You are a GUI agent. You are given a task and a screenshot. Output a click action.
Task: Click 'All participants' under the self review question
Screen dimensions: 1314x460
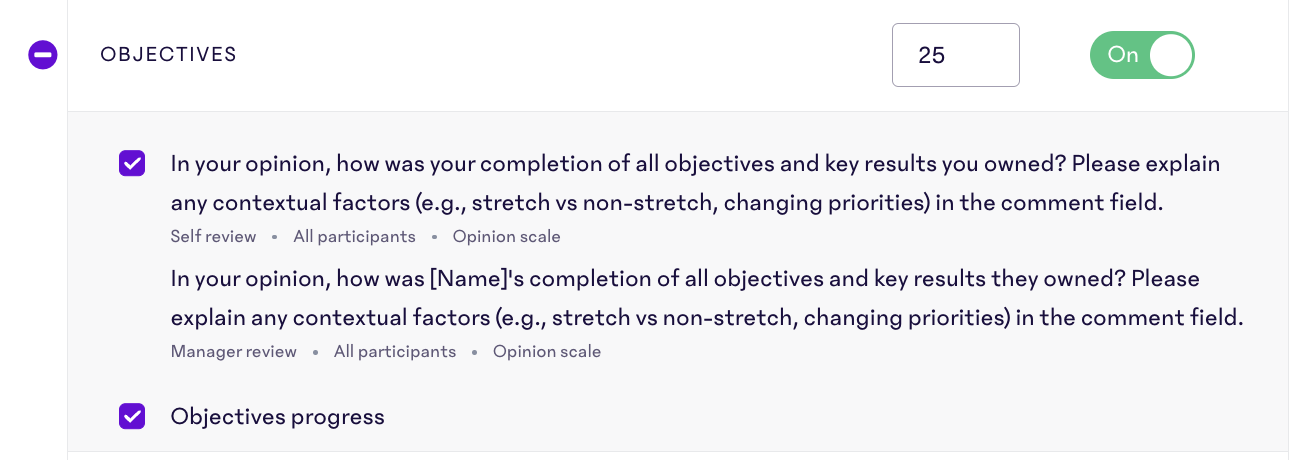point(354,237)
